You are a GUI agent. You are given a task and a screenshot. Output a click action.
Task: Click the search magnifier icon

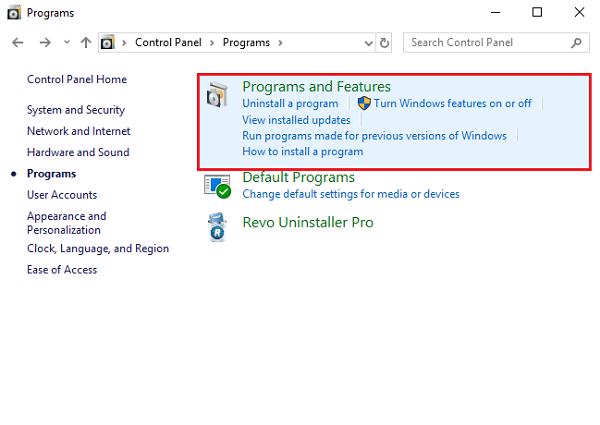pyautogui.click(x=576, y=43)
